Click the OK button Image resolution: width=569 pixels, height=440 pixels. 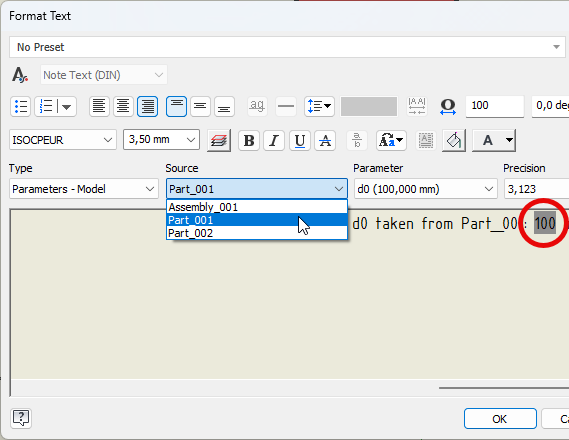pos(500,419)
